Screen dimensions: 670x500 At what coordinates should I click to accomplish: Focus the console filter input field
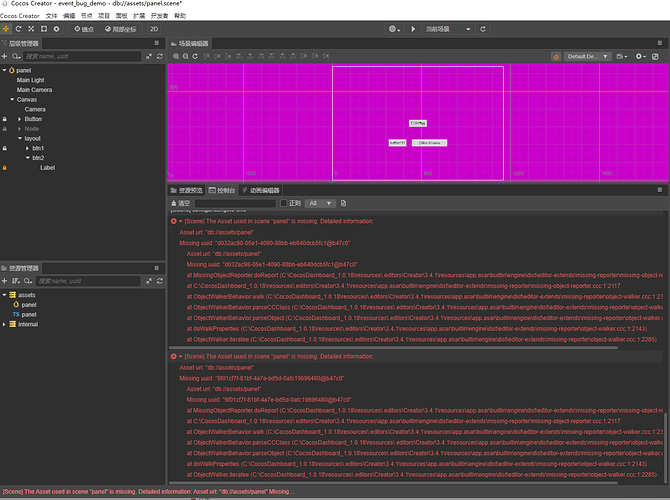[x=235, y=203]
